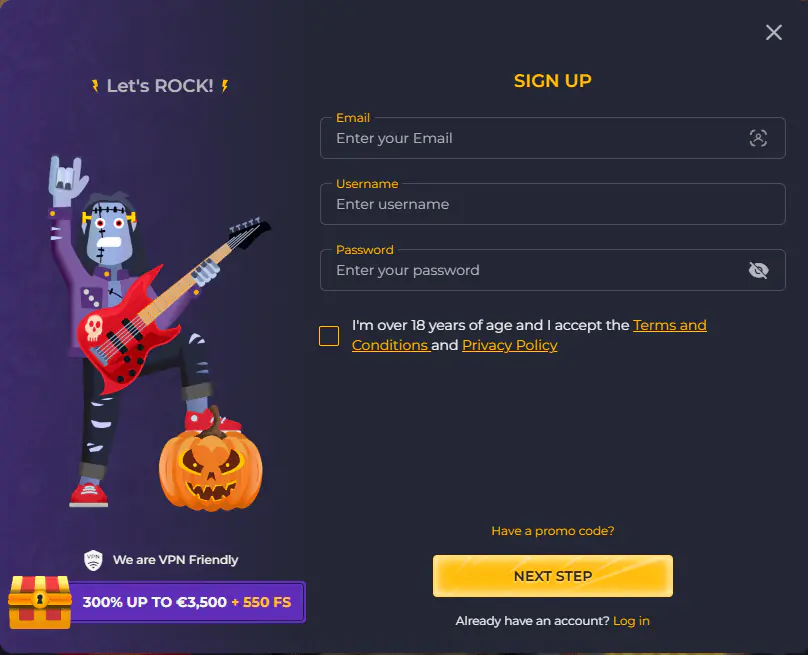Click the VPN shield icon
The width and height of the screenshot is (808, 655).
click(x=93, y=560)
